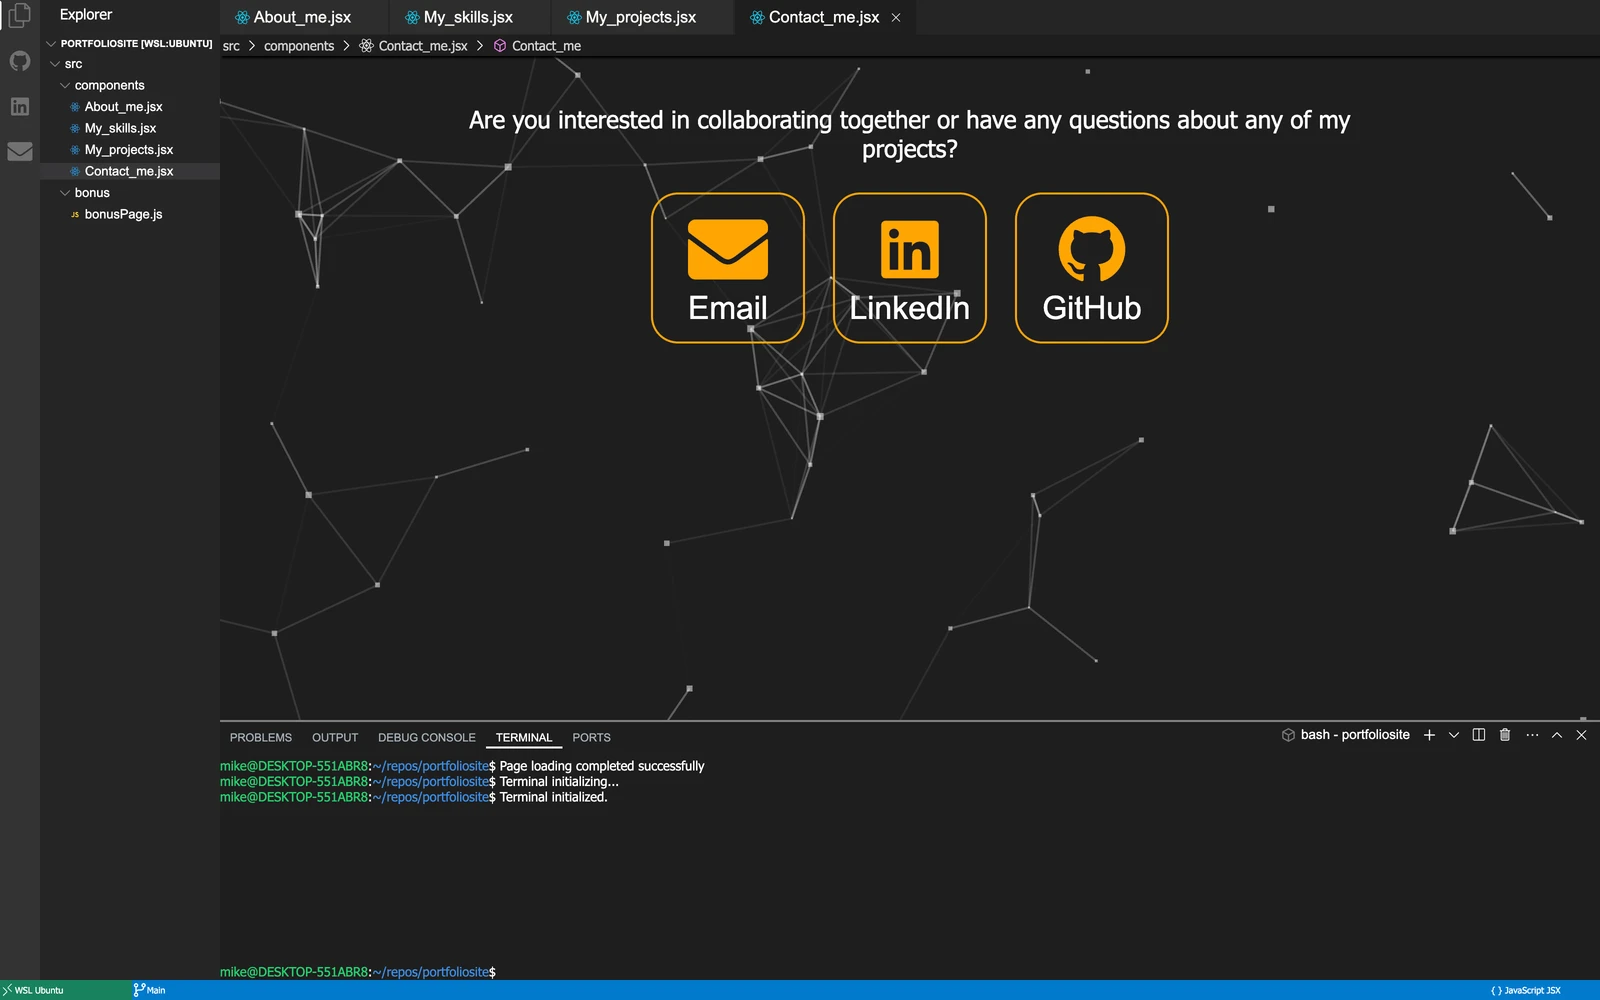
Task: Open the Email envelope icon in activity bar
Action: (20, 151)
